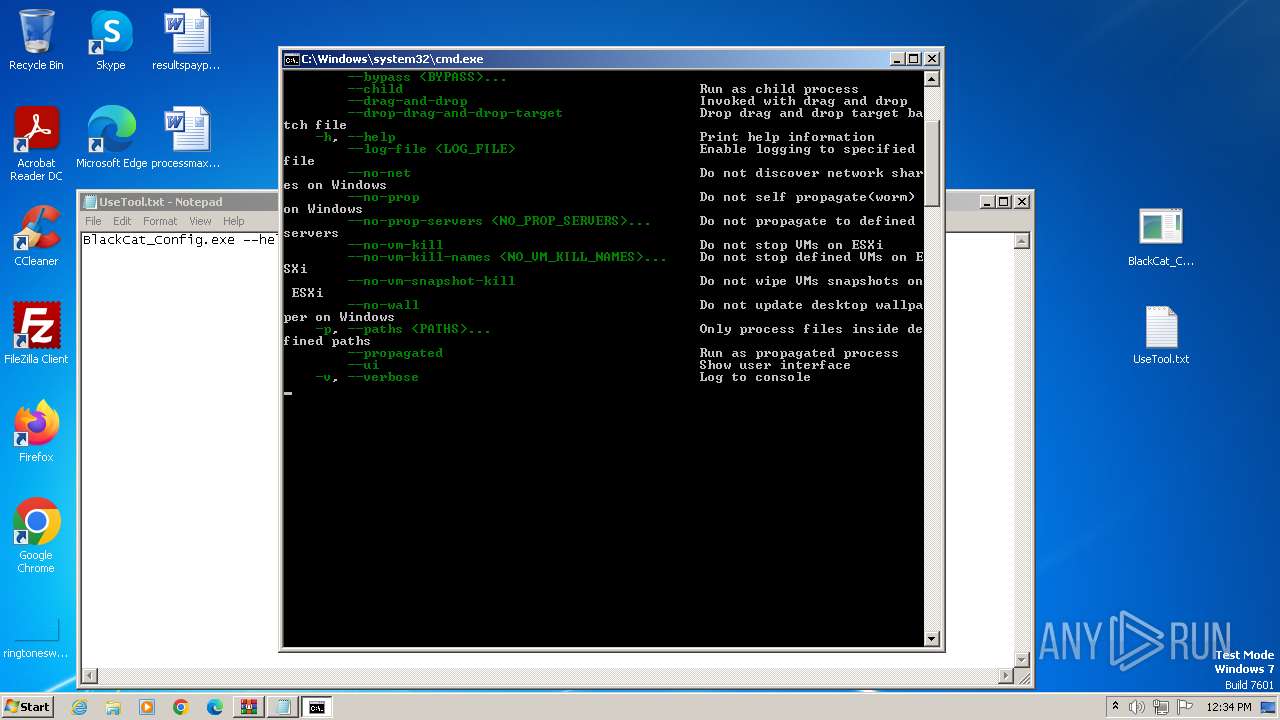Click the '--verbose' option text

click(x=383, y=377)
